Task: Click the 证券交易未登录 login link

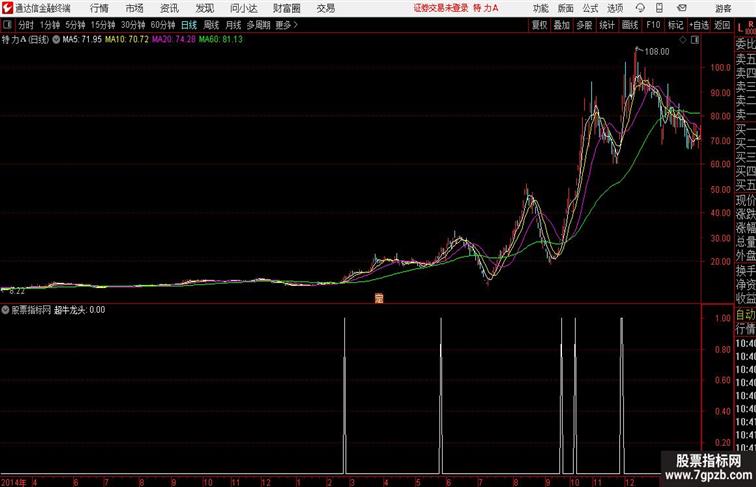Action: 441,8
